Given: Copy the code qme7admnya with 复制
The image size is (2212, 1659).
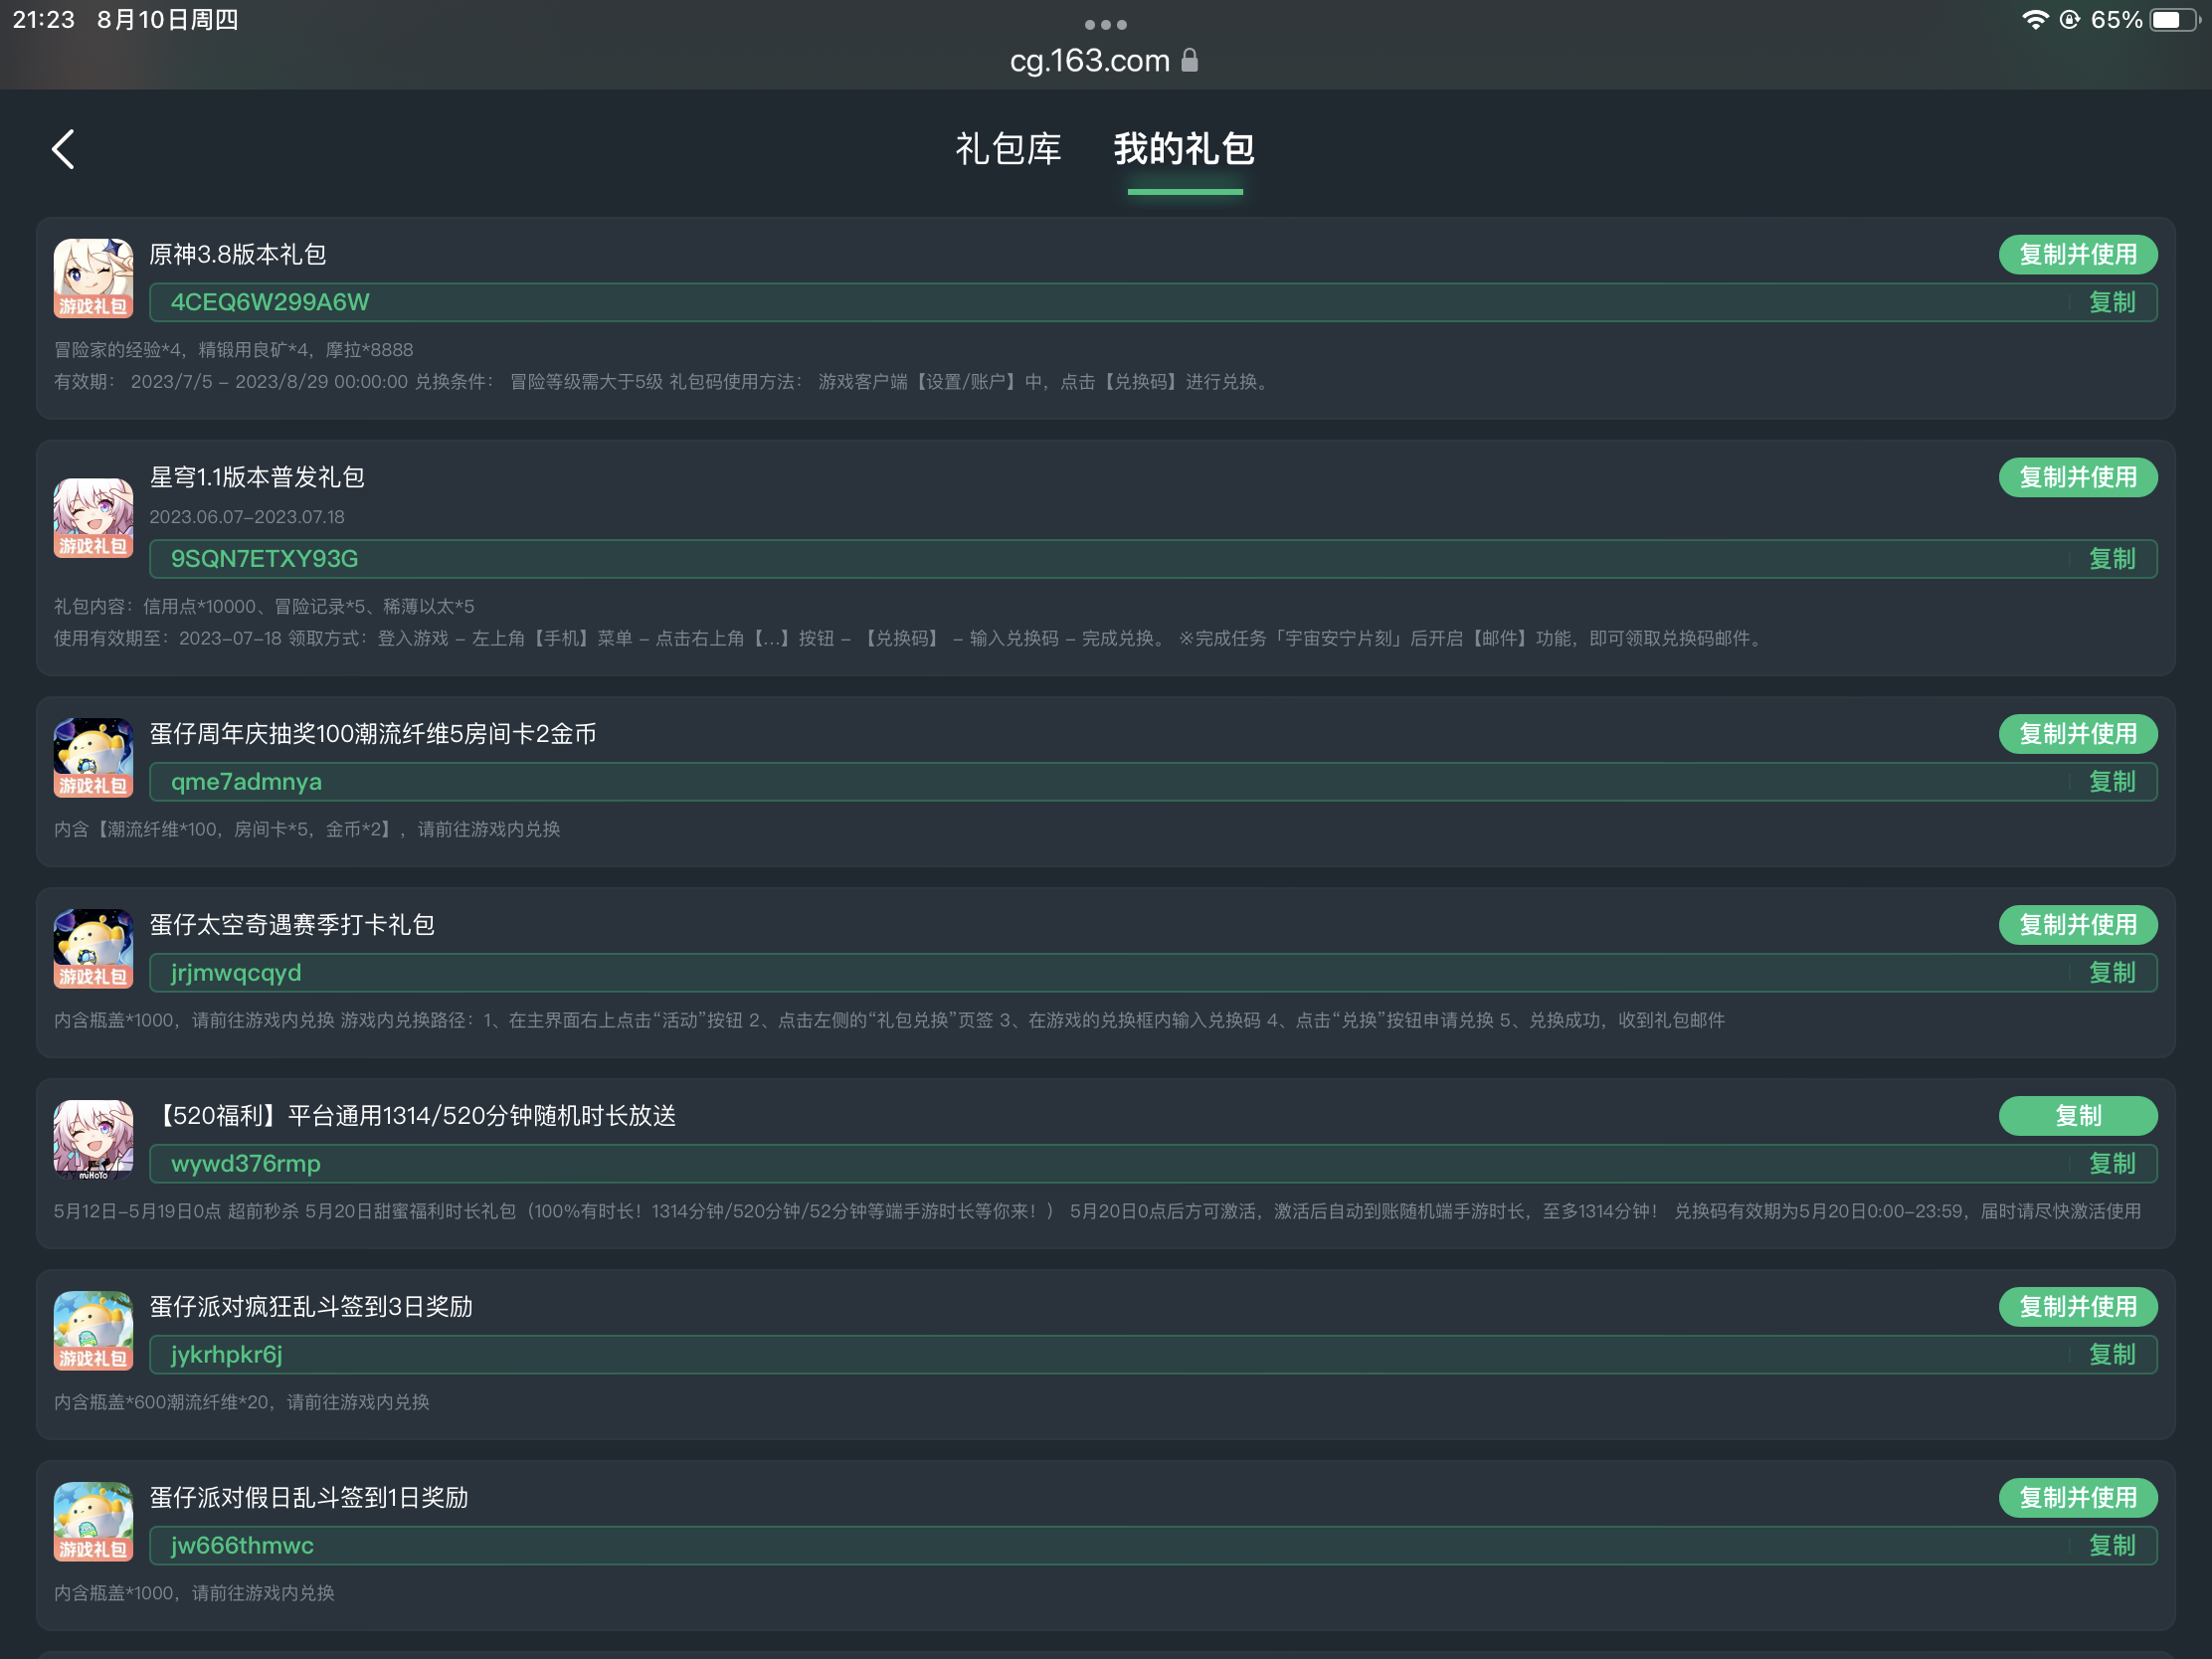Looking at the screenshot, I should coord(2111,782).
